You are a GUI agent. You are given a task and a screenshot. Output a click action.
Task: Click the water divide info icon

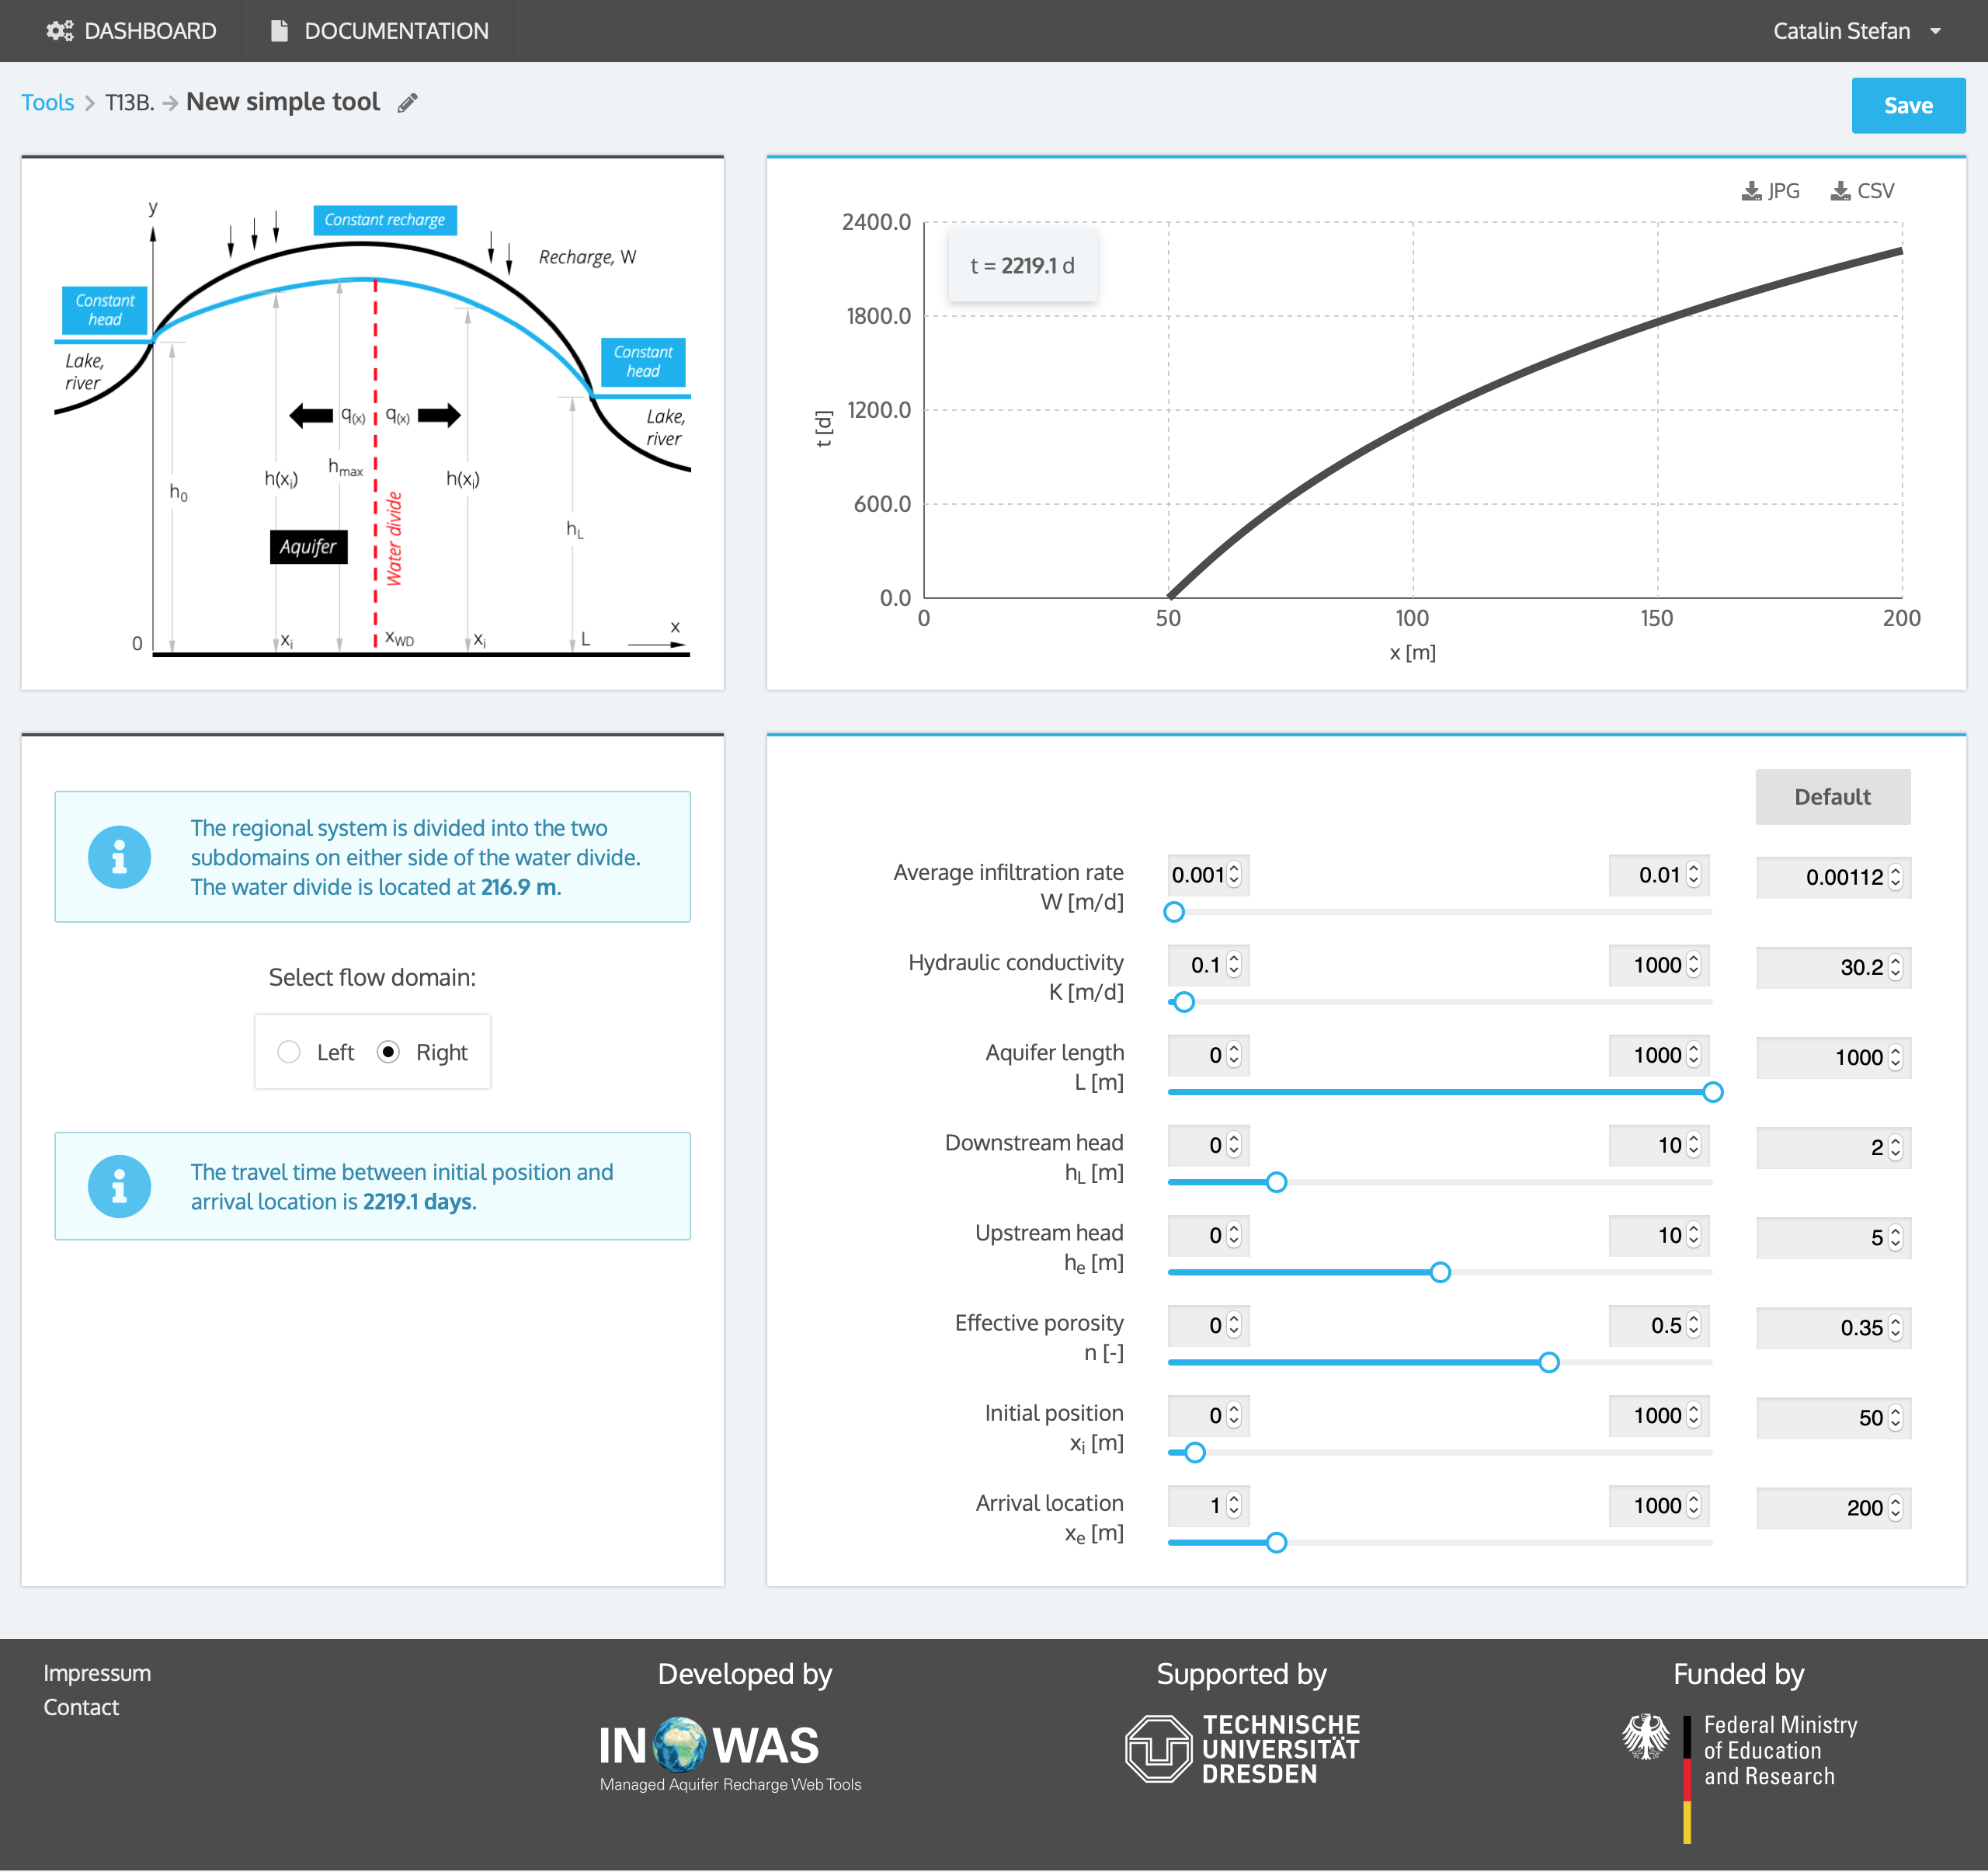(x=119, y=857)
